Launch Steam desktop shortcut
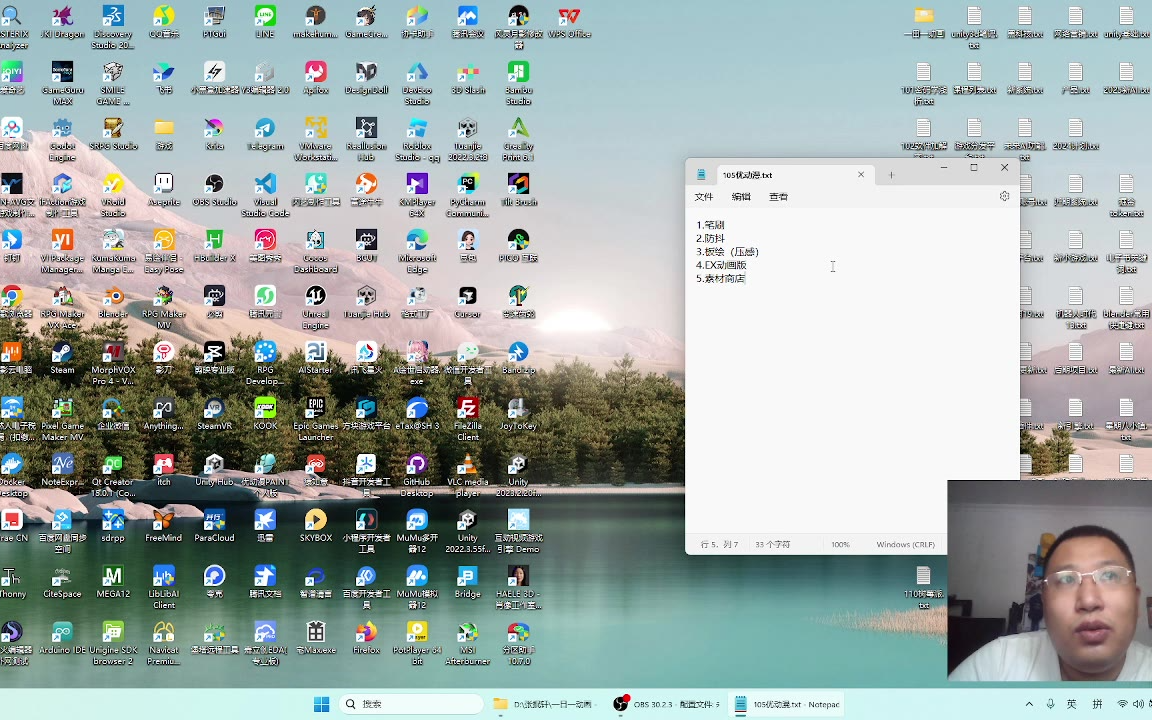The width and height of the screenshot is (1152, 720). [62, 357]
